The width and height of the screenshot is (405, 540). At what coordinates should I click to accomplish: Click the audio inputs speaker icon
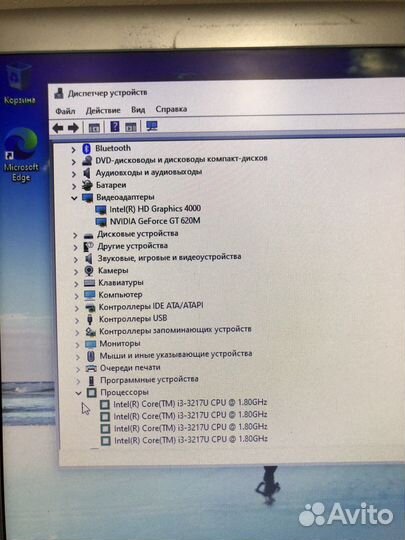point(87,173)
